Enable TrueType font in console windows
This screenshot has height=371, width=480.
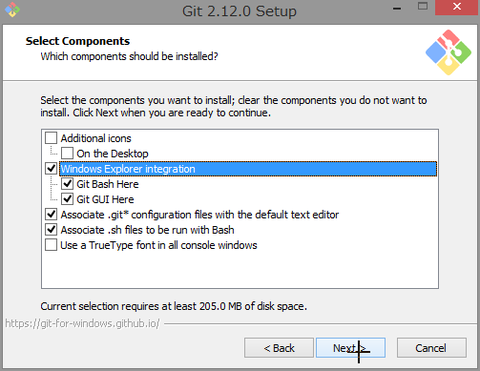pyautogui.click(x=51, y=245)
